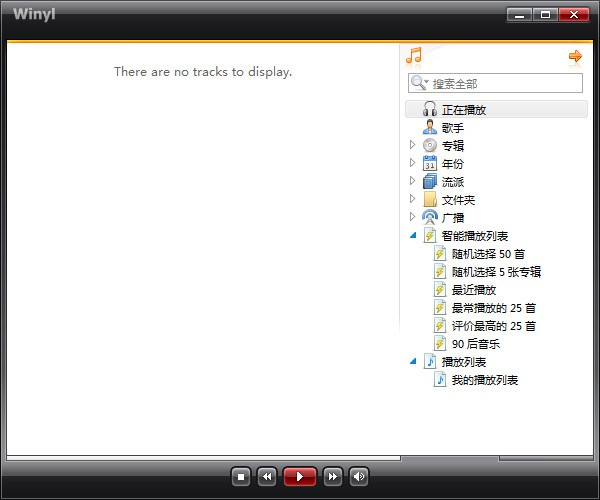
Task: Focus the 搜索全部 search field
Action: click(x=496, y=83)
